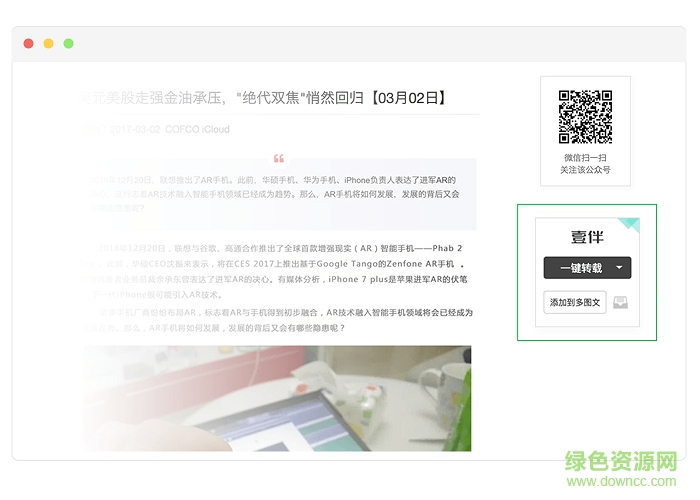This screenshot has height=500, width=700.
Task: Click the 绿色资源网 watermark logo
Action: (622, 461)
